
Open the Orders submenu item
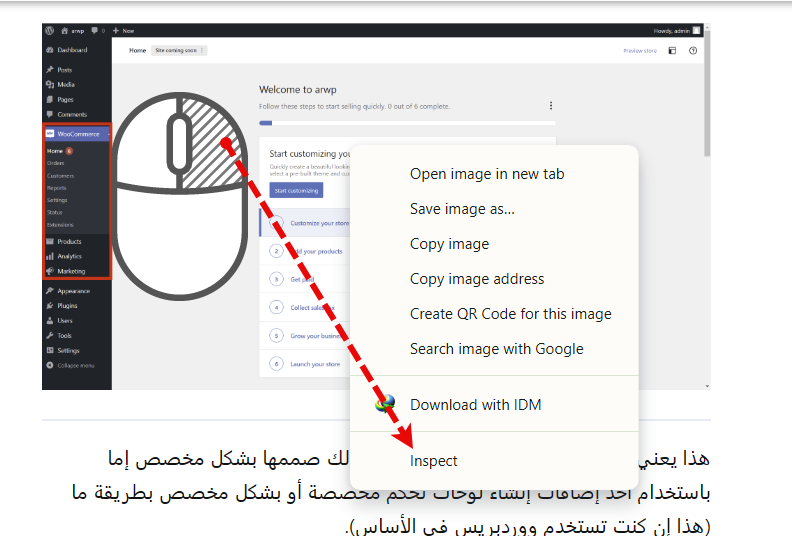coord(56,163)
